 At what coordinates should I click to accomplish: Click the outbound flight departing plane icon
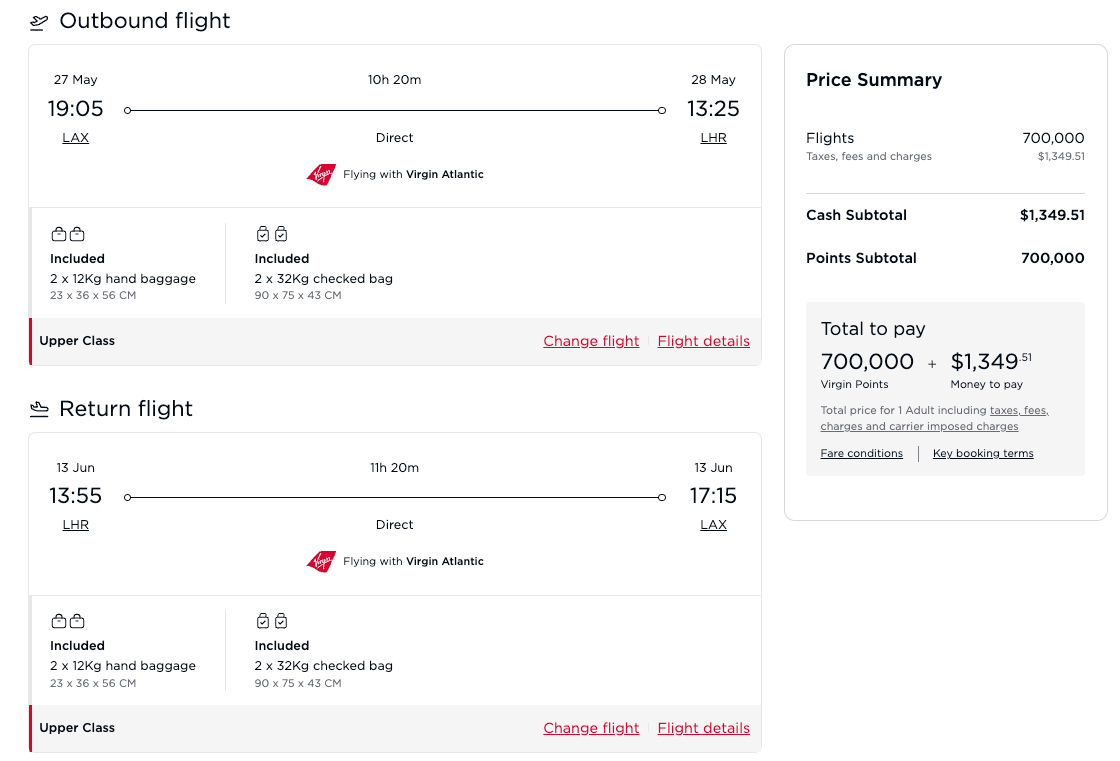(39, 21)
